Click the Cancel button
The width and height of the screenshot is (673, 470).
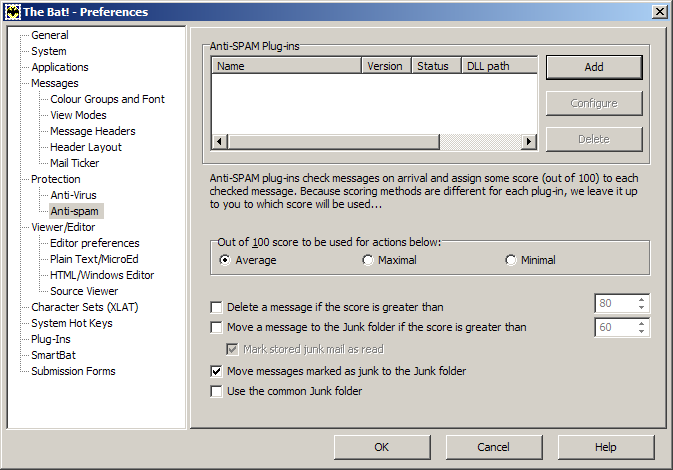pyautogui.click(x=494, y=447)
